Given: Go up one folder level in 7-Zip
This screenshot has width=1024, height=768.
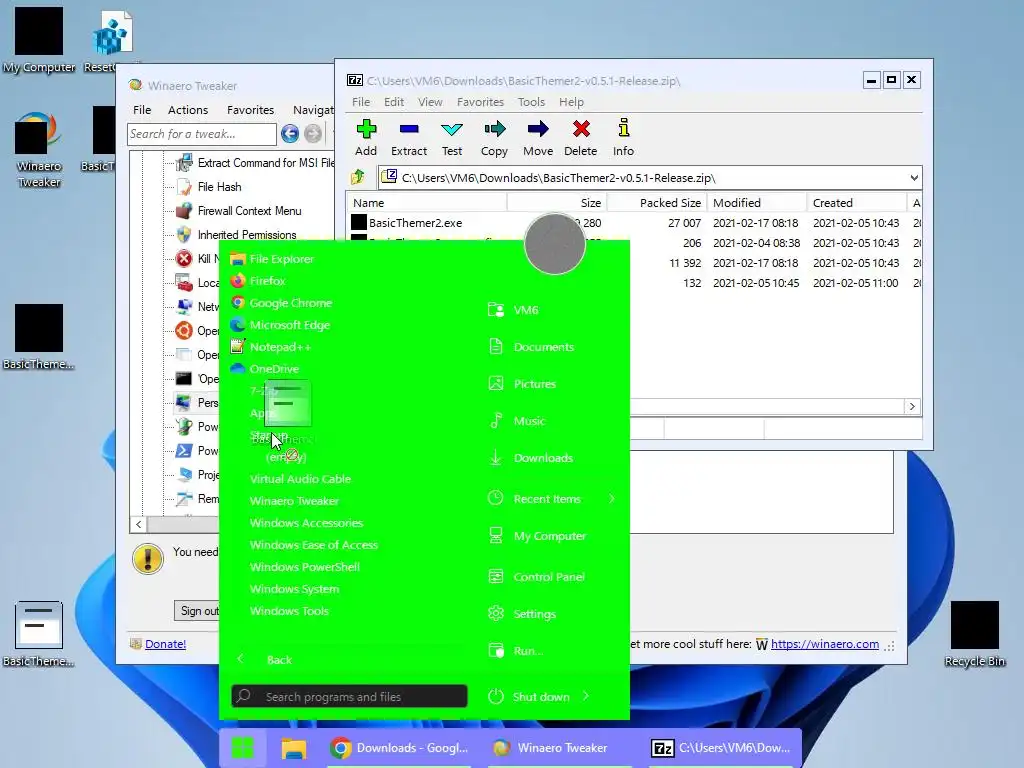Looking at the screenshot, I should click(358, 177).
